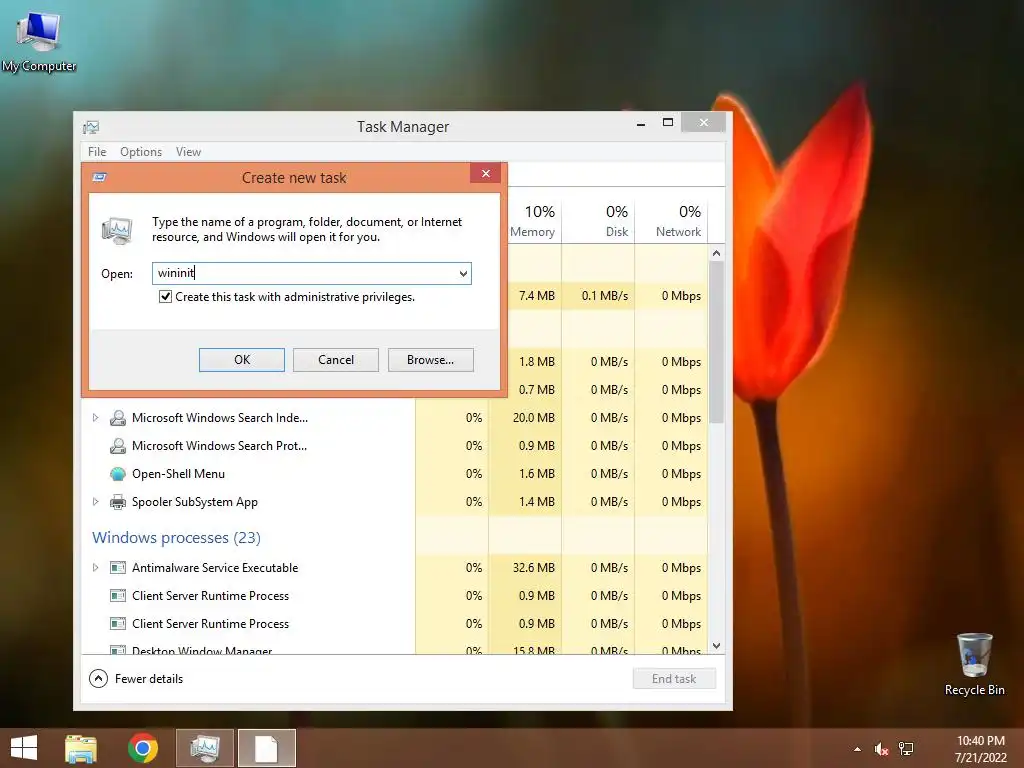Open the File menu in Task Manager
The width and height of the screenshot is (1024, 768).
[x=97, y=152]
